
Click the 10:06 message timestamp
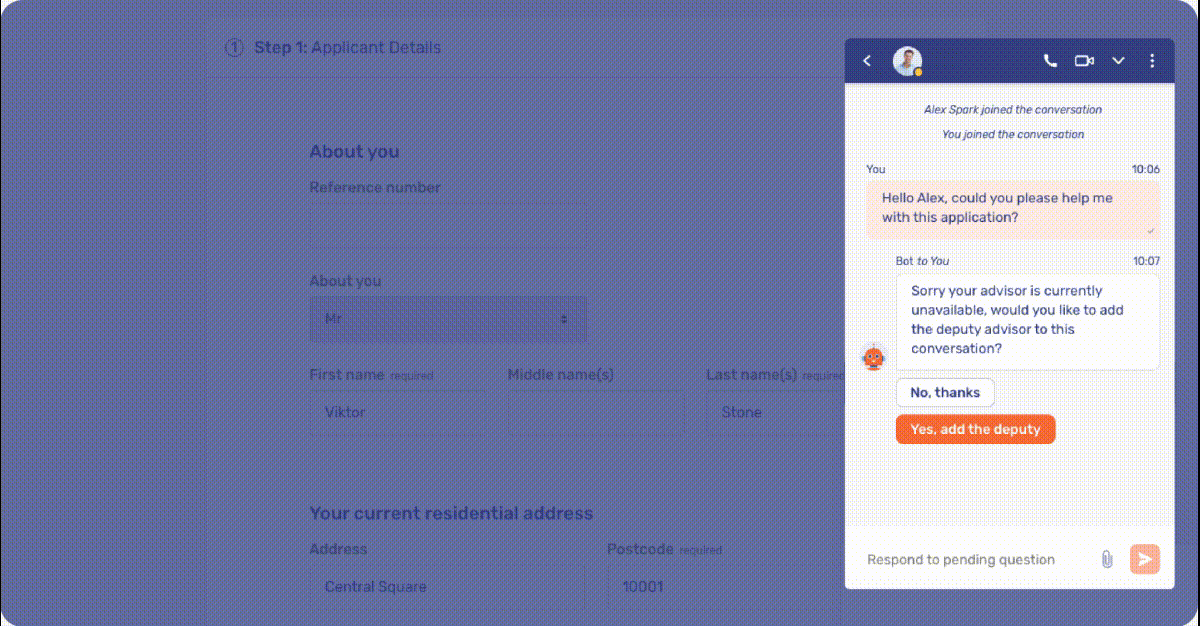point(1146,169)
